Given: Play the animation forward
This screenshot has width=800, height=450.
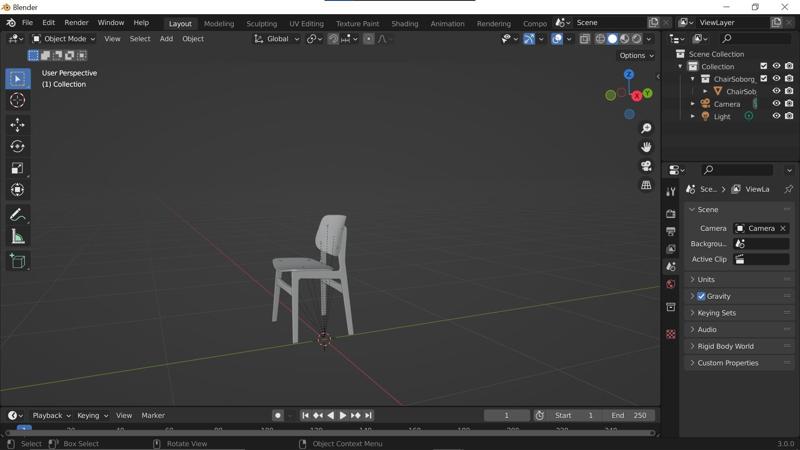Looking at the screenshot, I should [x=343, y=415].
